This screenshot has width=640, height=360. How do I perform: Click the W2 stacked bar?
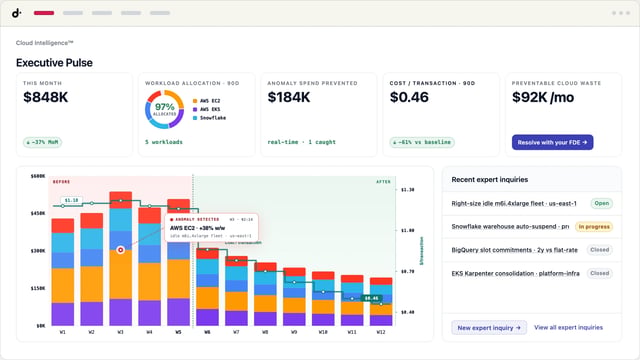(x=91, y=269)
